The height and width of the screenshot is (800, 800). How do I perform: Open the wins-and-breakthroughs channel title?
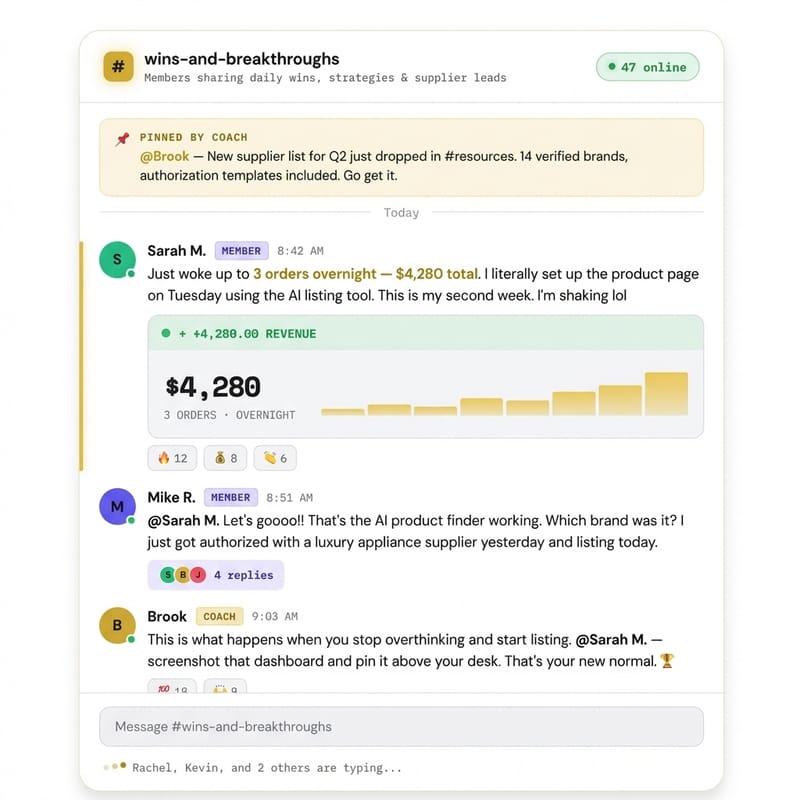pos(241,59)
